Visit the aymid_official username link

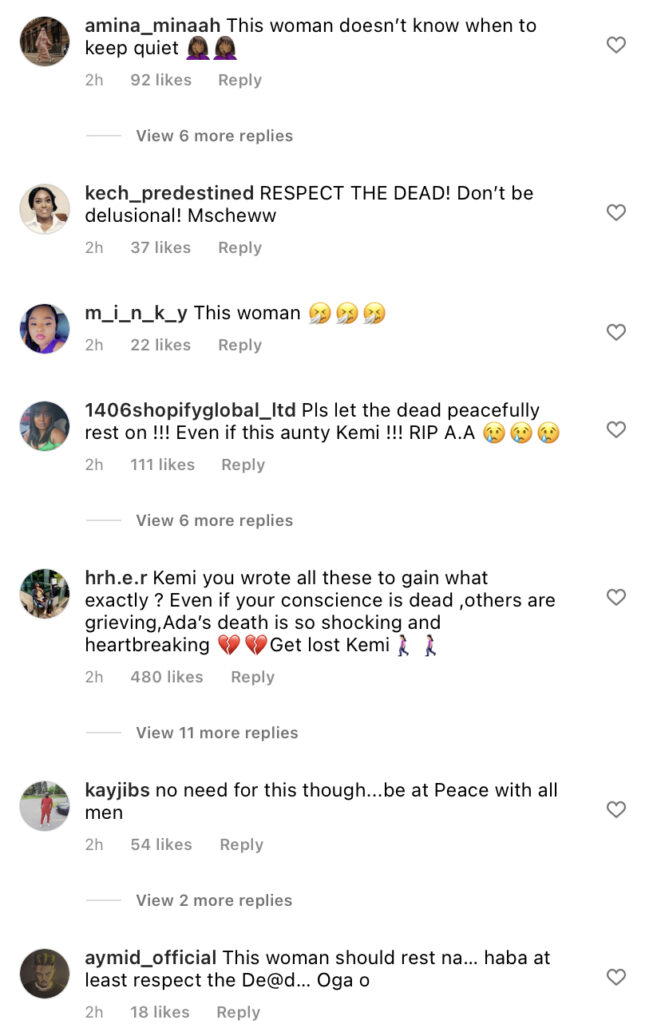151,957
